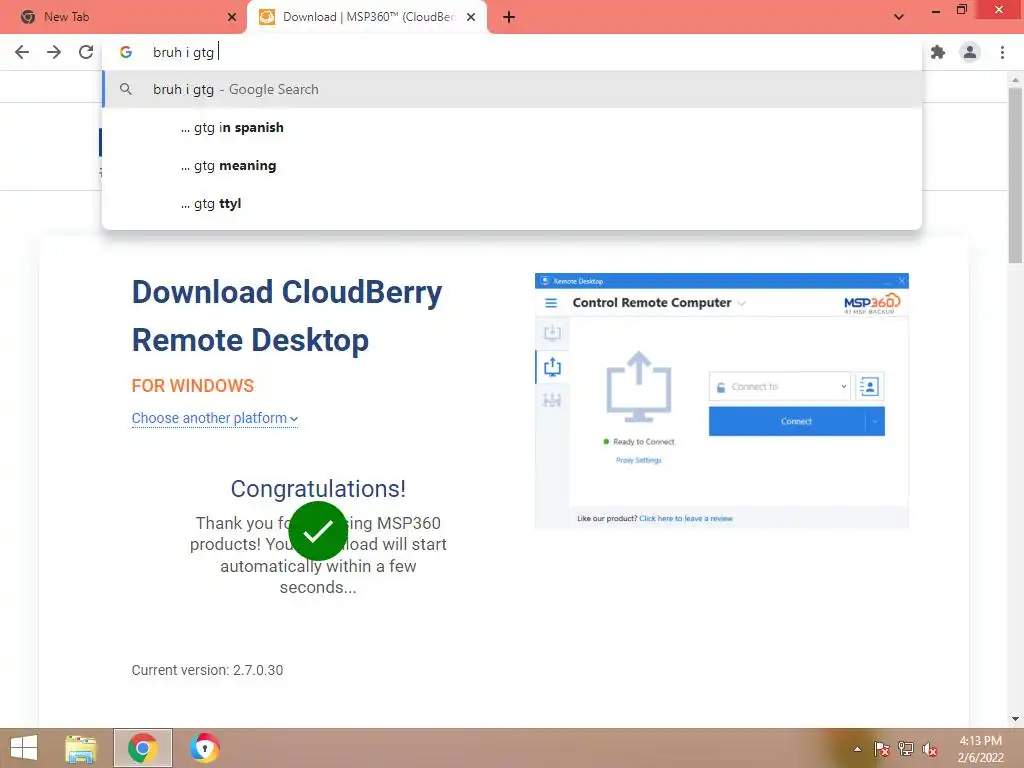Expand 'Choose another platform' dropdown
The image size is (1024, 768).
(215, 418)
